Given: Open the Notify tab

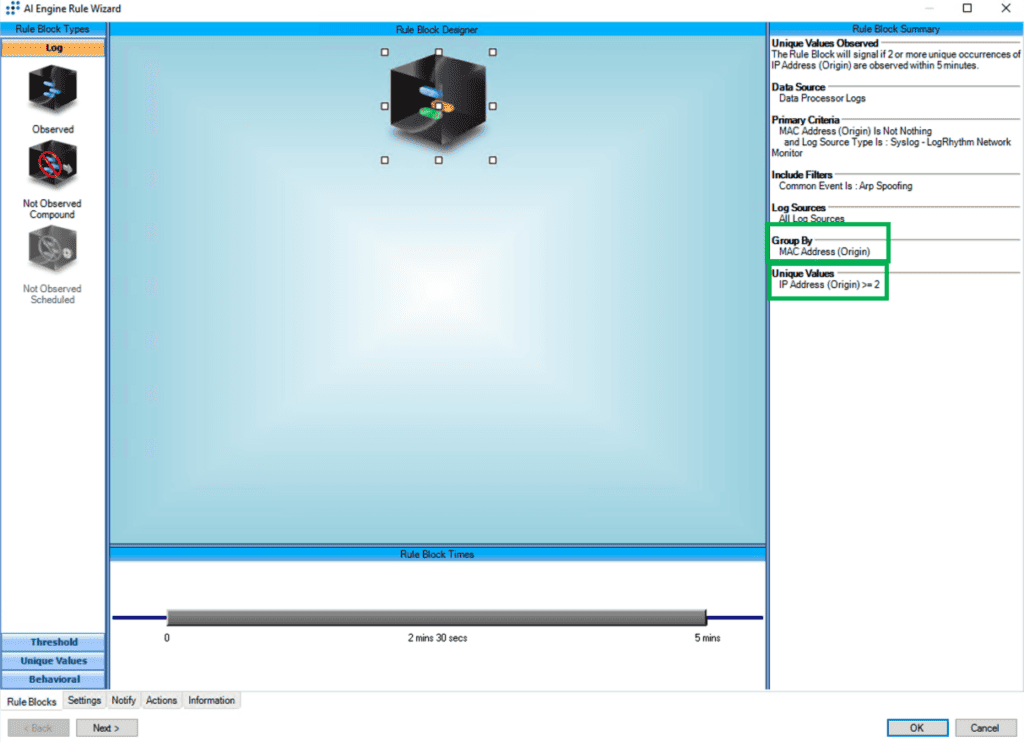Looking at the screenshot, I should (123, 700).
